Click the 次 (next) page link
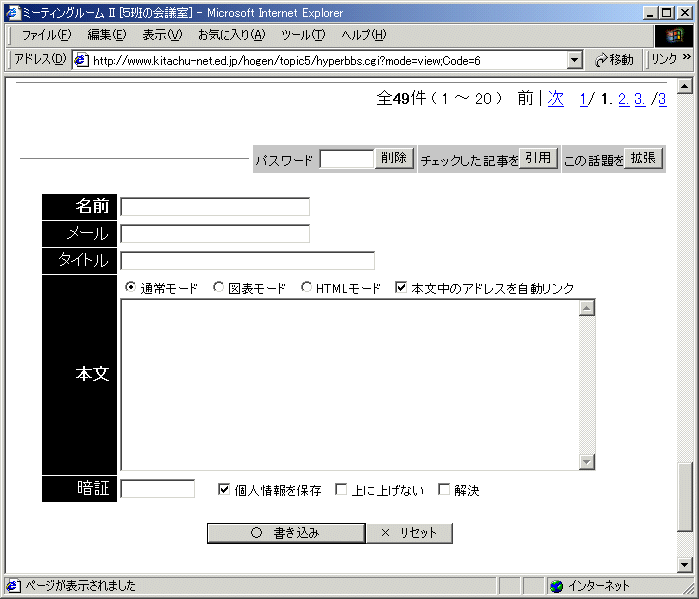The height and width of the screenshot is (599, 699). click(555, 98)
